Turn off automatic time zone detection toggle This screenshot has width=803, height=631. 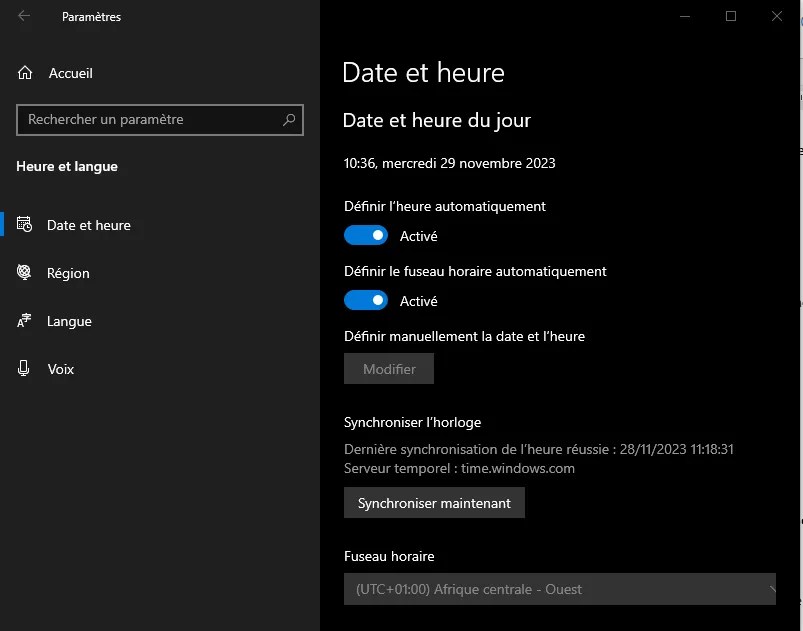tap(365, 300)
